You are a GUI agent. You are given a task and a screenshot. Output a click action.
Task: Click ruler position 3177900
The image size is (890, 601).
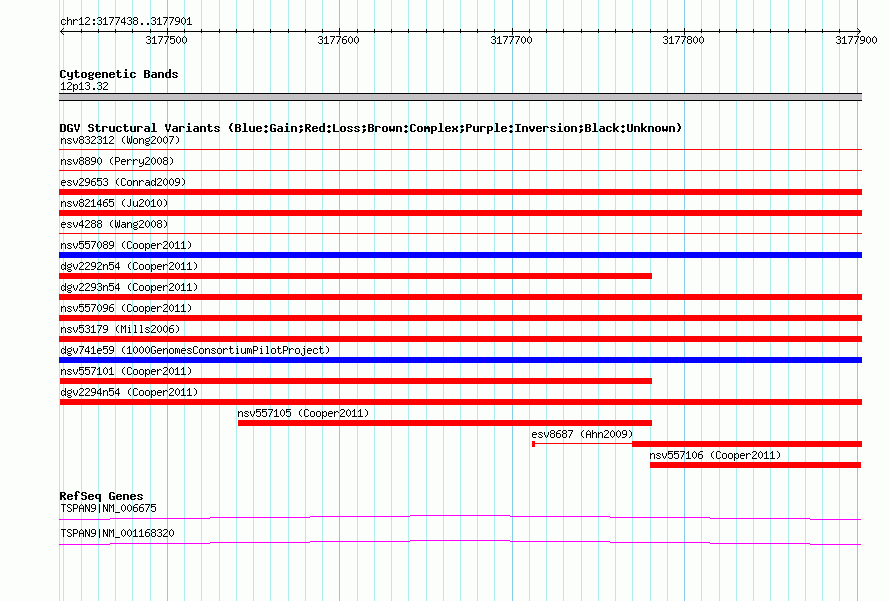[x=856, y=40]
